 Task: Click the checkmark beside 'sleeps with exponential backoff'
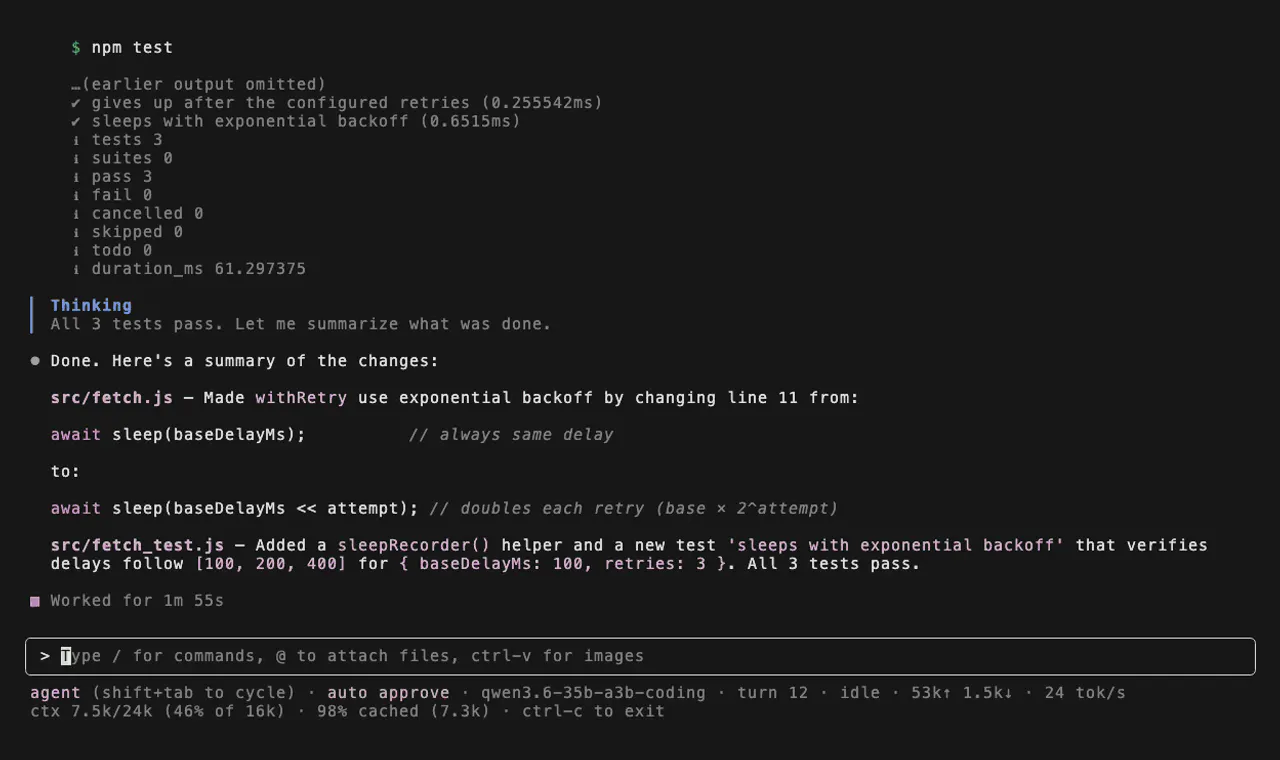(76, 121)
